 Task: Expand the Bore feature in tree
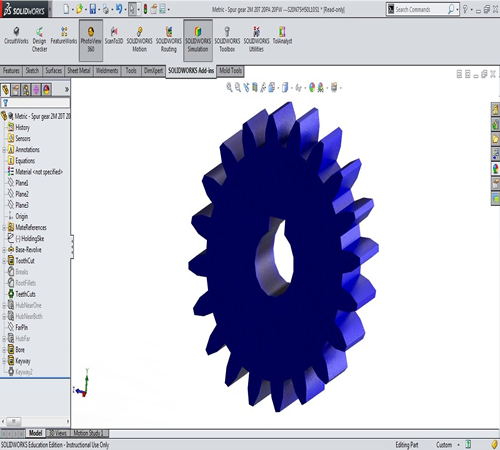click(4, 350)
